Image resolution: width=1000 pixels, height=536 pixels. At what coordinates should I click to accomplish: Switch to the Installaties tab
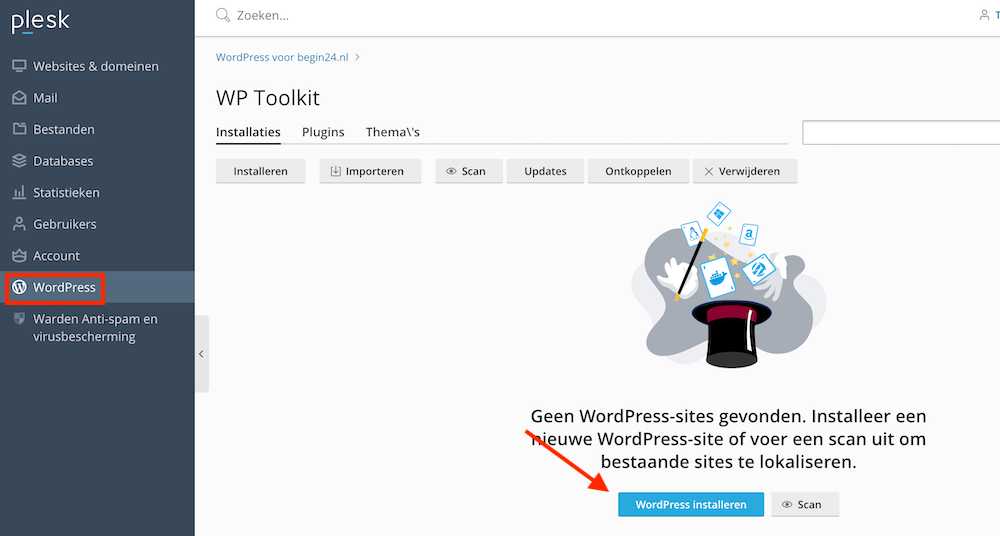coord(248,132)
